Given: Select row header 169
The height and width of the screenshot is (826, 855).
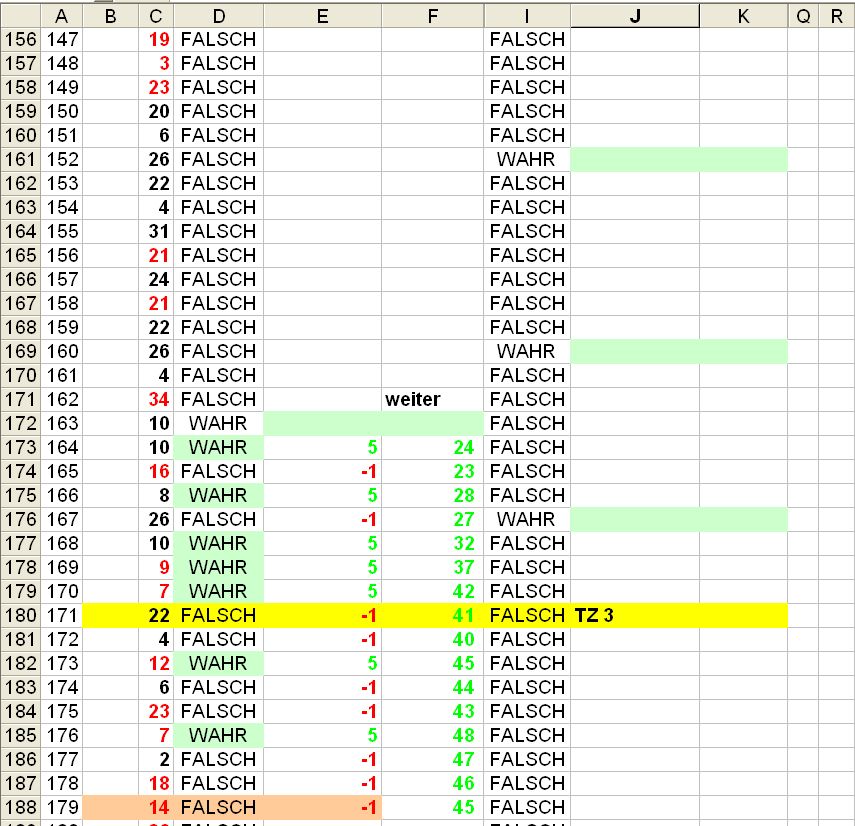Looking at the screenshot, I should click(20, 351).
